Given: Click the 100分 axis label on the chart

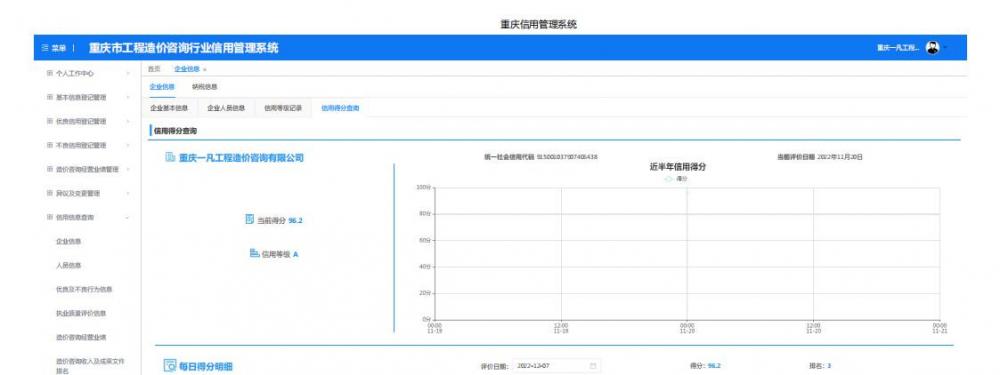Looking at the screenshot, I should (x=423, y=188).
